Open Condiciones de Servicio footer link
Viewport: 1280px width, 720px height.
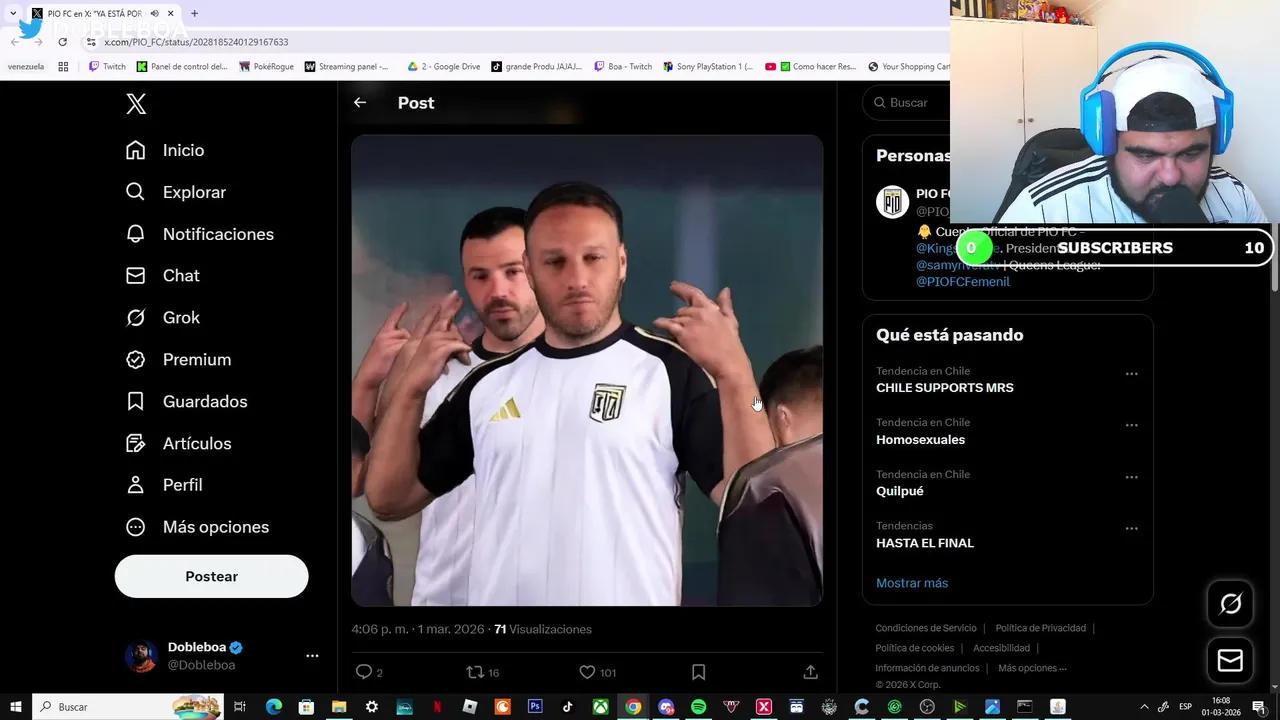(x=926, y=628)
